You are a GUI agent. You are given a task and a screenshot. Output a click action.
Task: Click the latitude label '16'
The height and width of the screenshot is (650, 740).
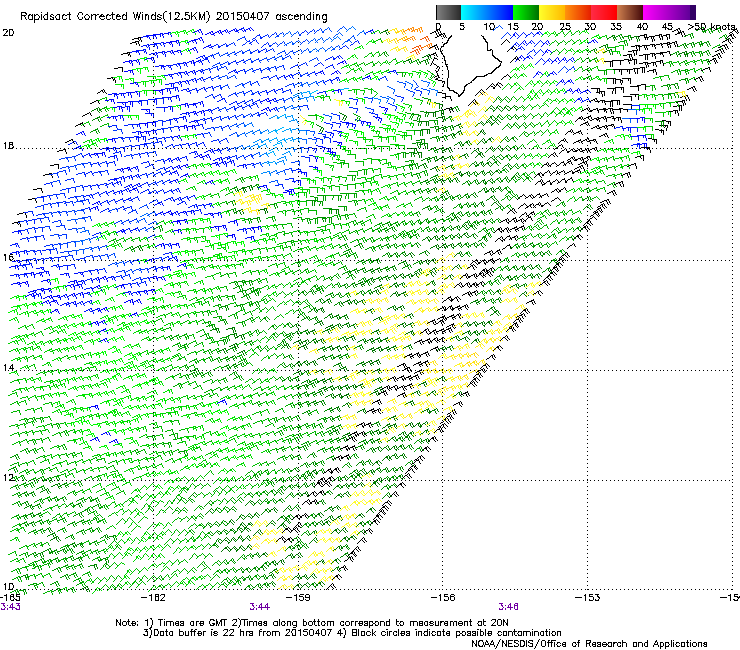point(8,257)
